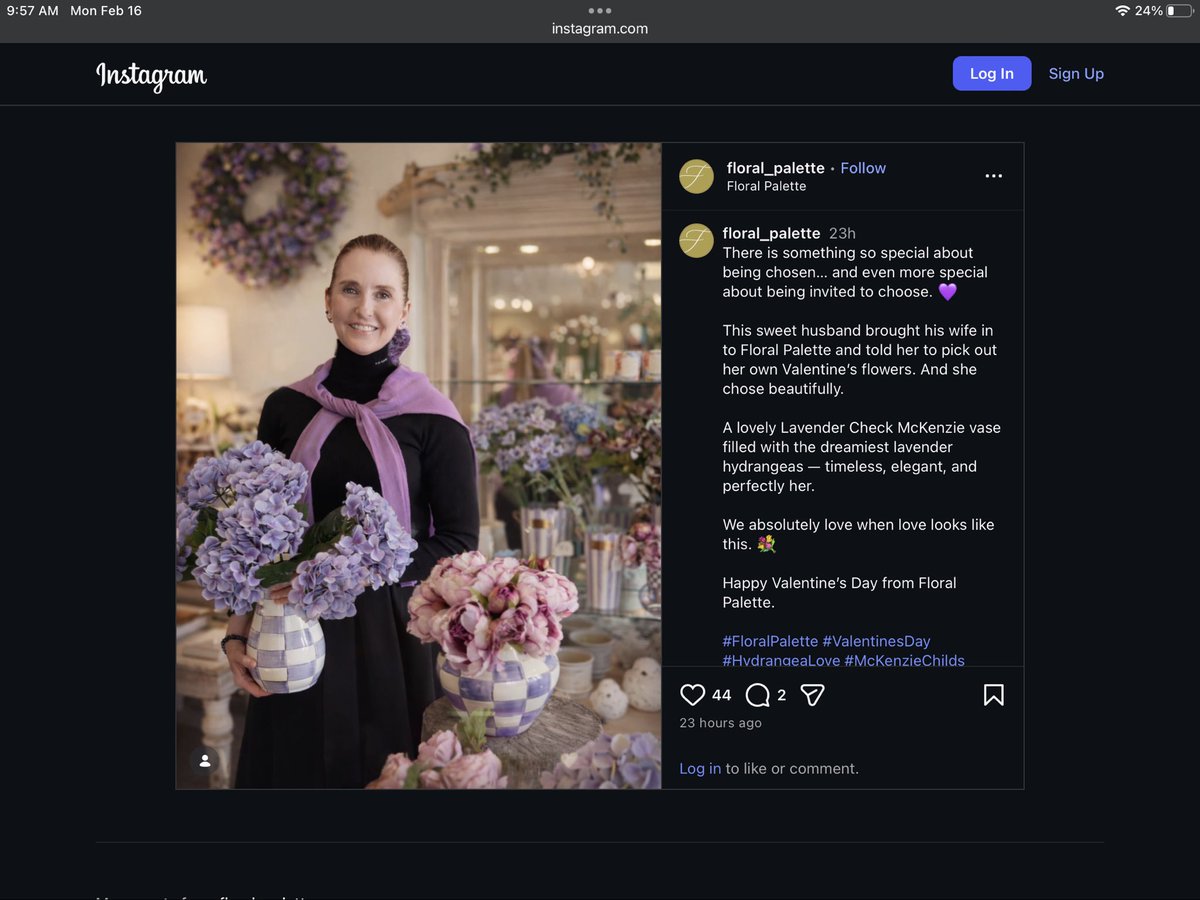Viewport: 1200px width, 900px height.
Task: Click the Log in link to comment
Action: 700,769
